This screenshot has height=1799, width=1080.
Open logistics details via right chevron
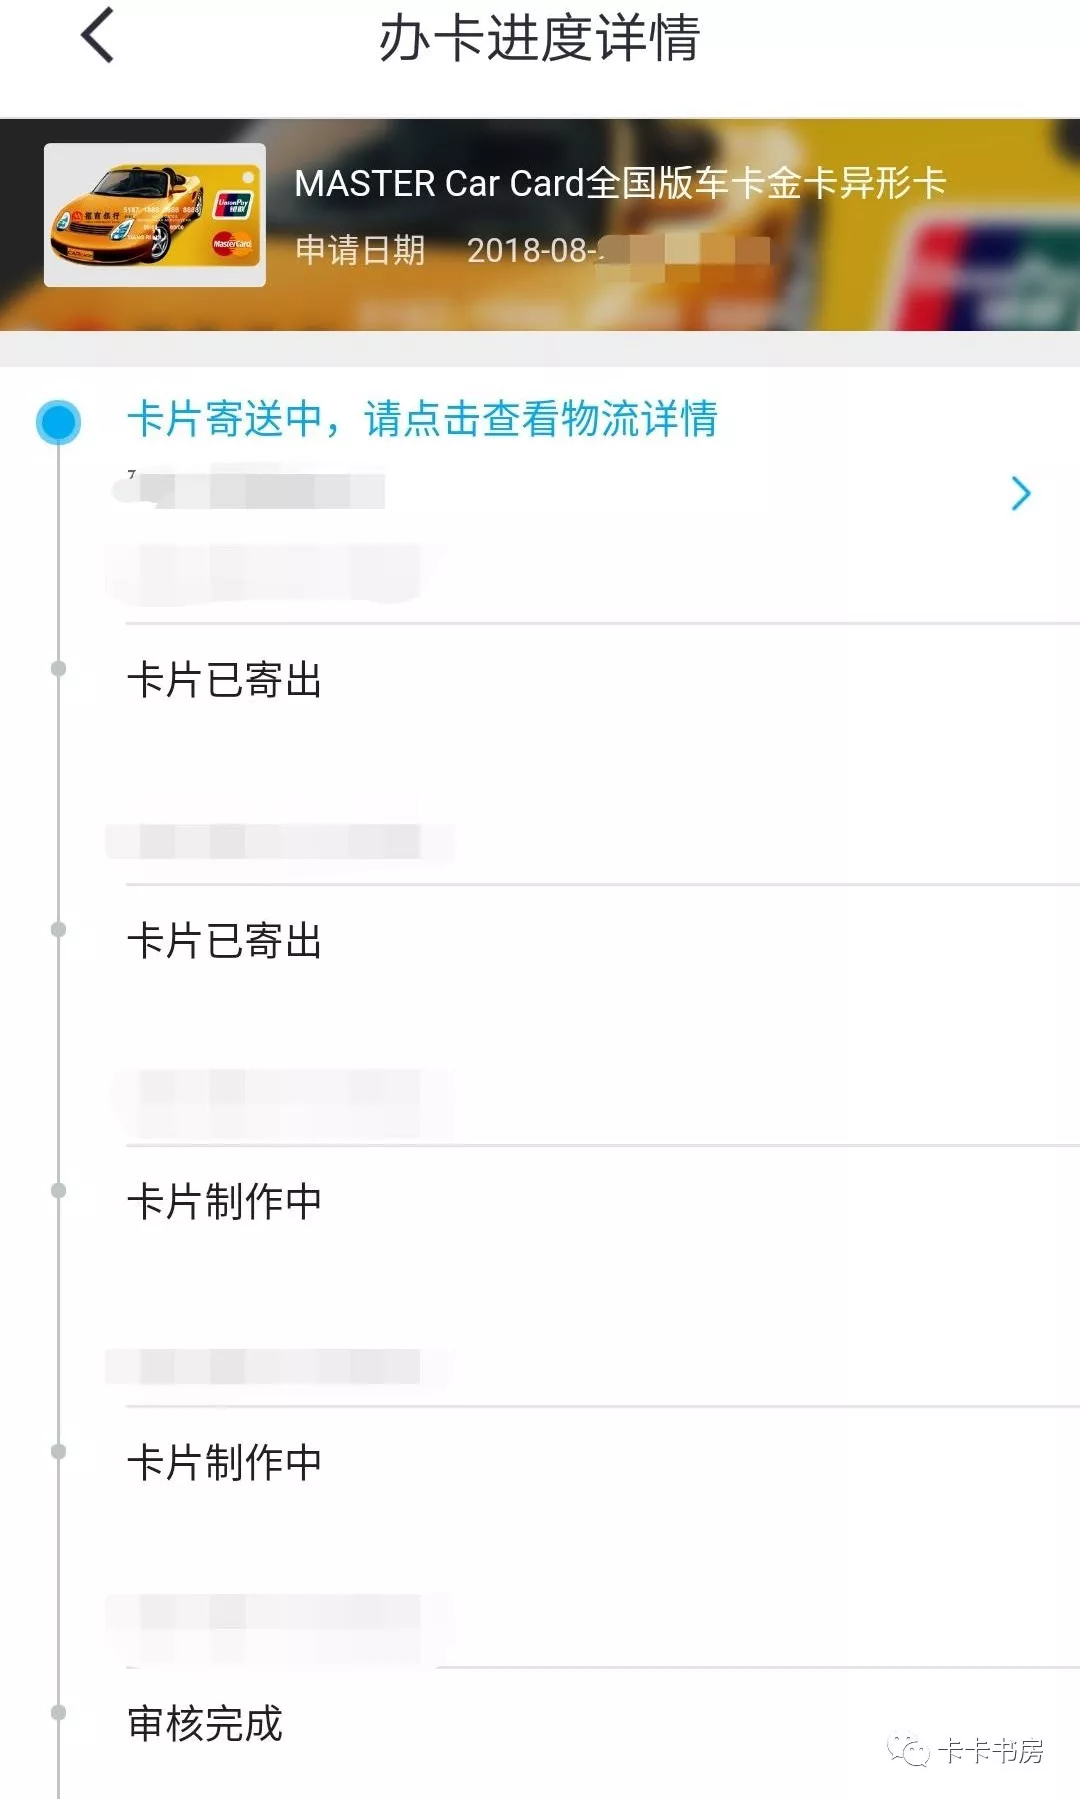point(1020,493)
